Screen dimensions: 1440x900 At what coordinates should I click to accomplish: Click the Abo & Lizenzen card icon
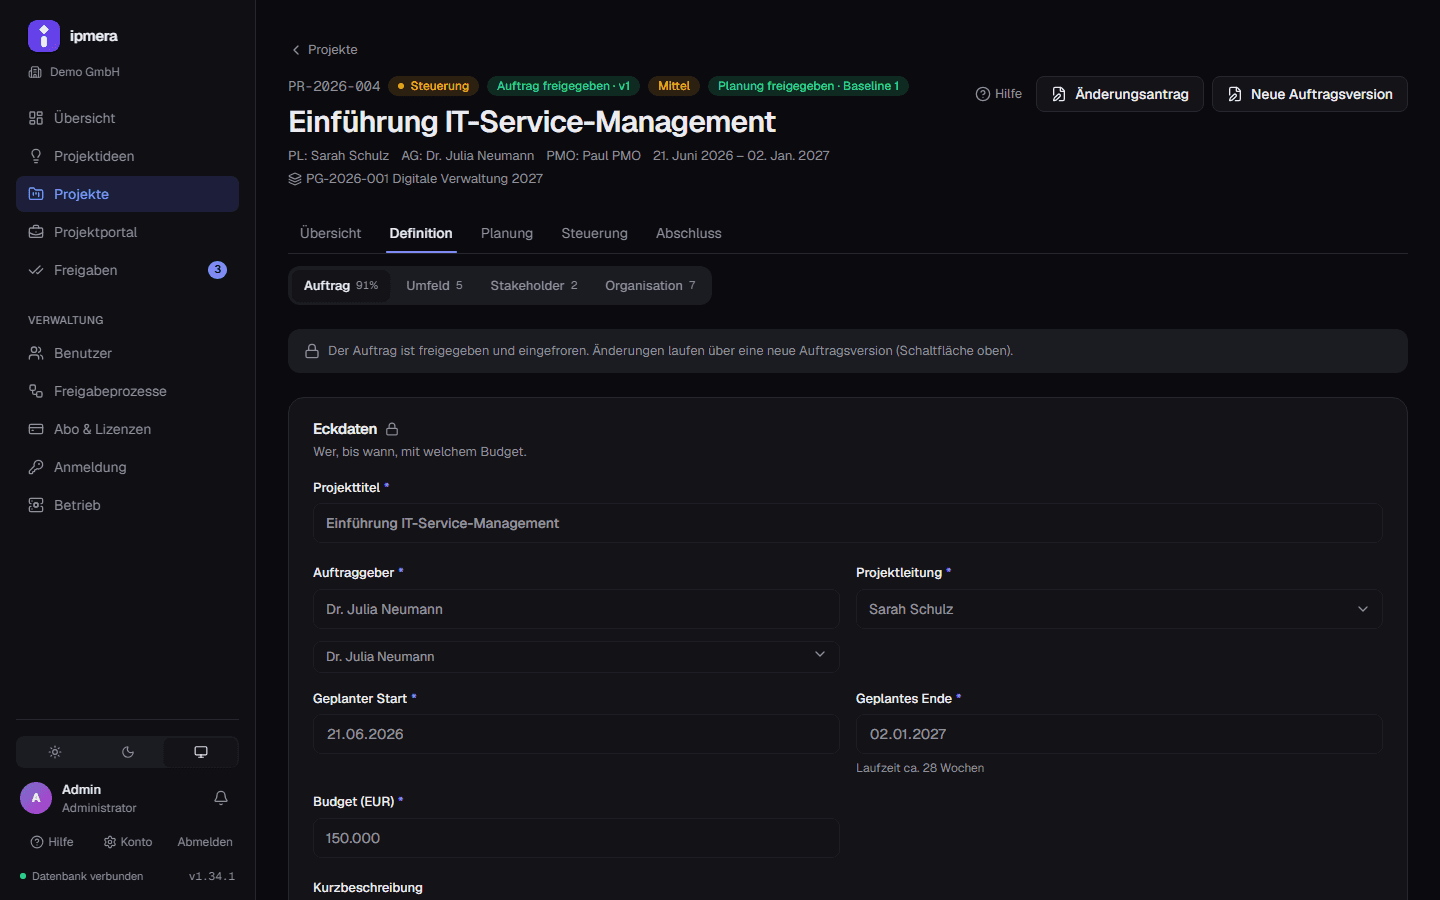point(36,429)
